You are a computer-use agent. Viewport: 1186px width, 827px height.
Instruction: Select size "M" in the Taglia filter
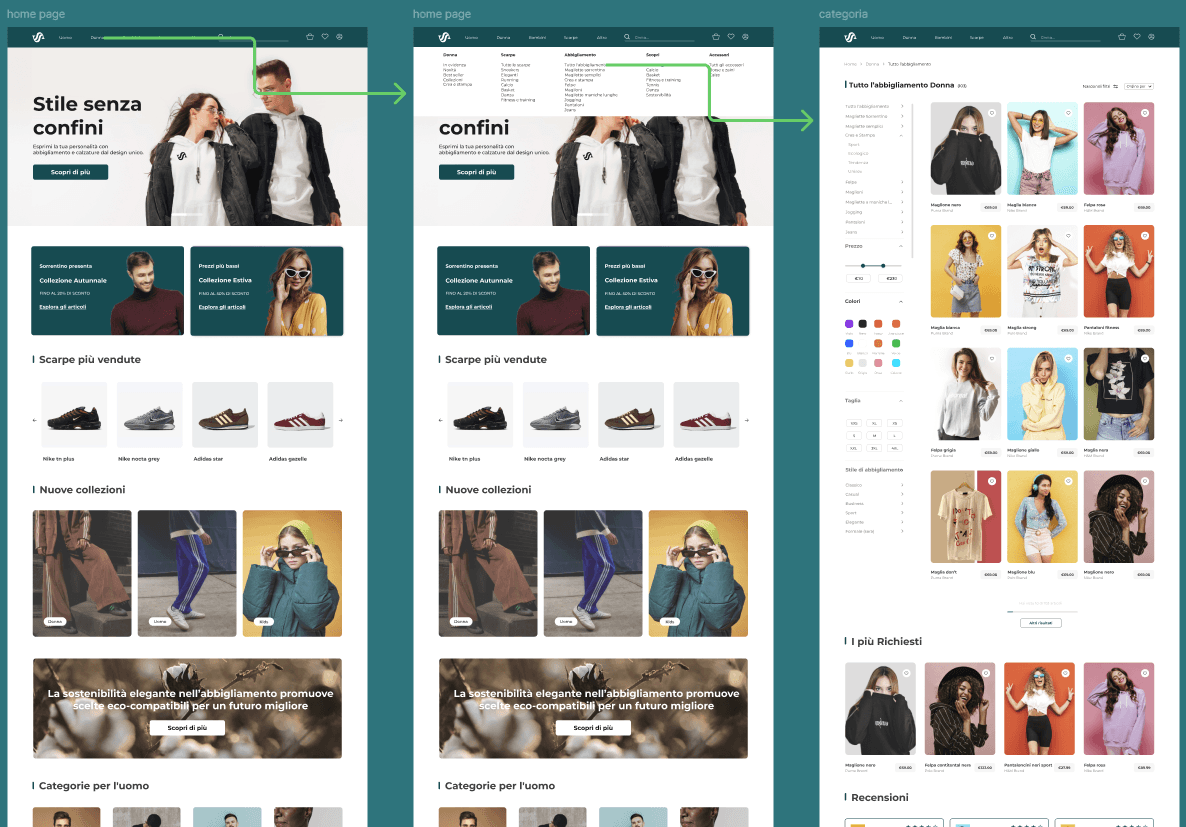875,435
